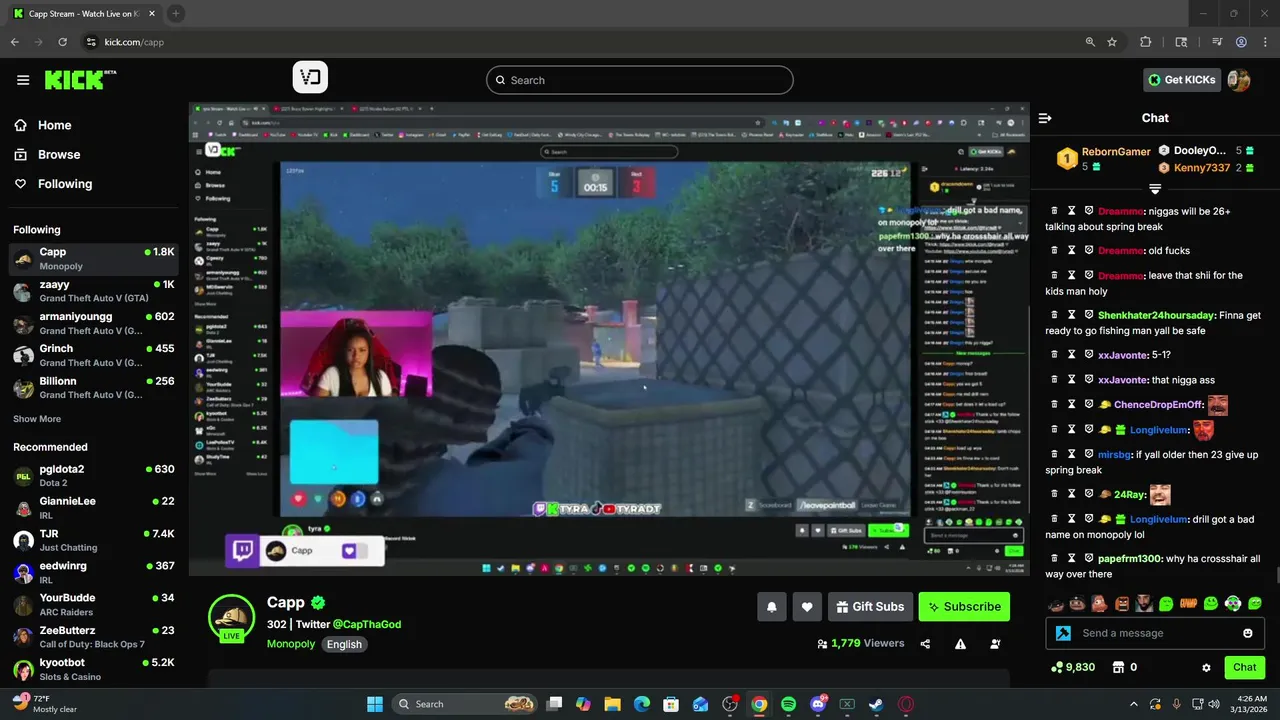Viewport: 1280px width, 720px height.
Task: Open pgldota2 recommended channel
Action: pyautogui.click(x=93, y=475)
